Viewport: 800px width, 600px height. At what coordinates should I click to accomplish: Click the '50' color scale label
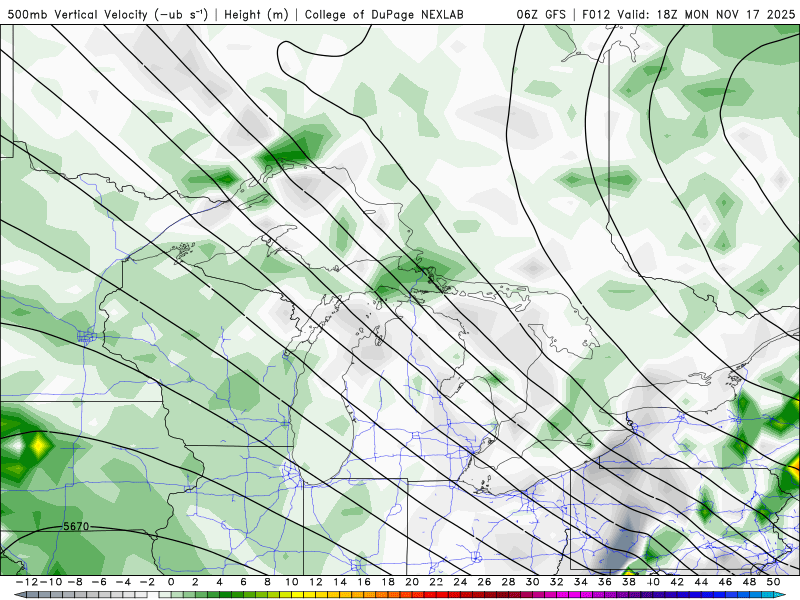tap(773, 582)
